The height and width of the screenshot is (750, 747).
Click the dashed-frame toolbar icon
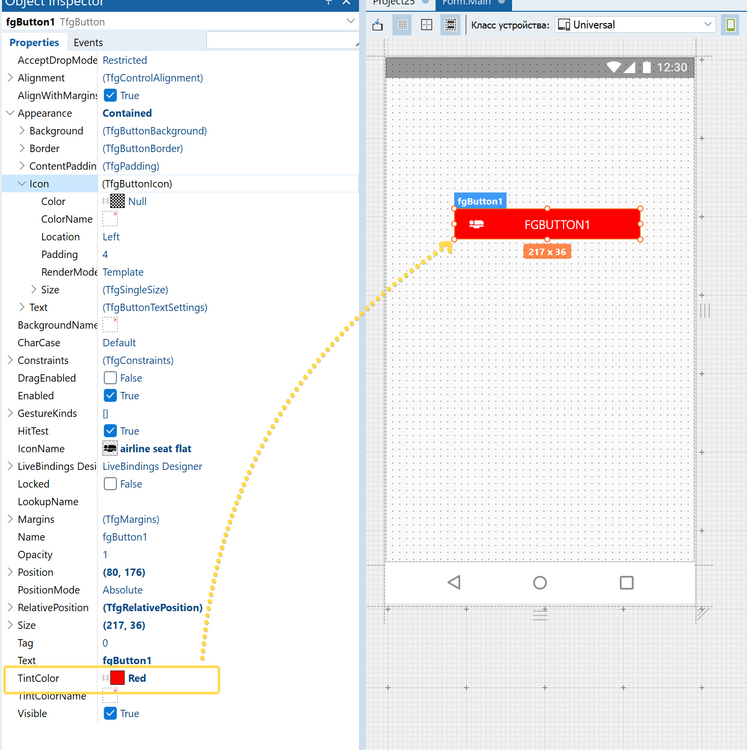(451, 25)
